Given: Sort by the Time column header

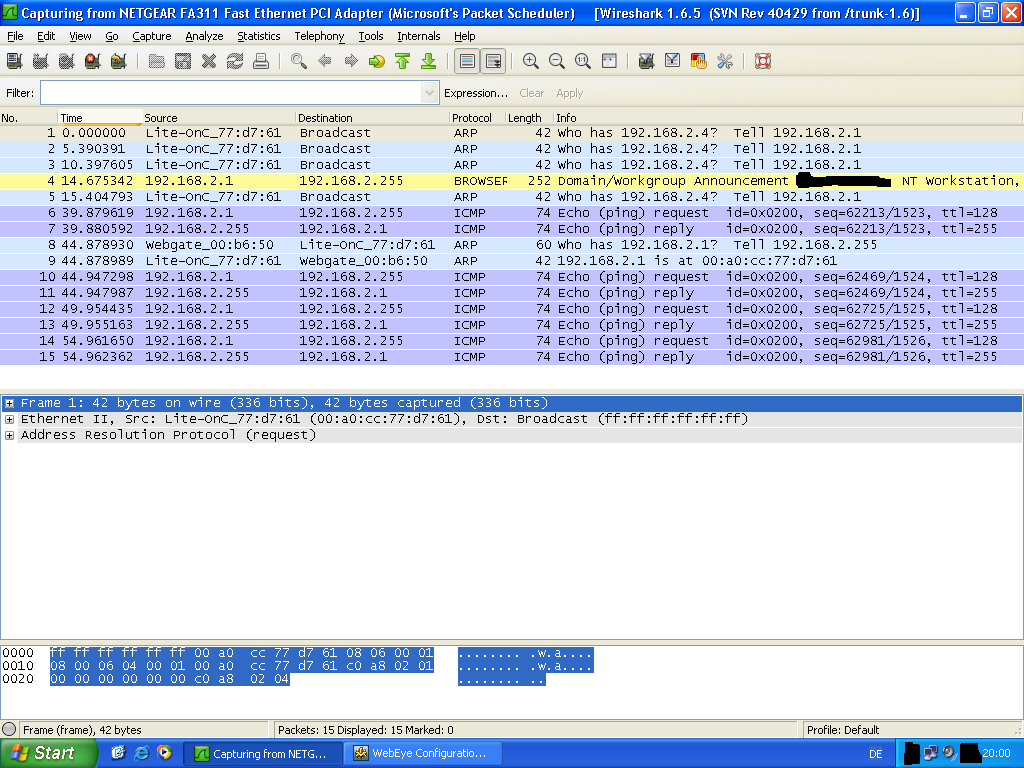Looking at the screenshot, I should click(x=100, y=118).
